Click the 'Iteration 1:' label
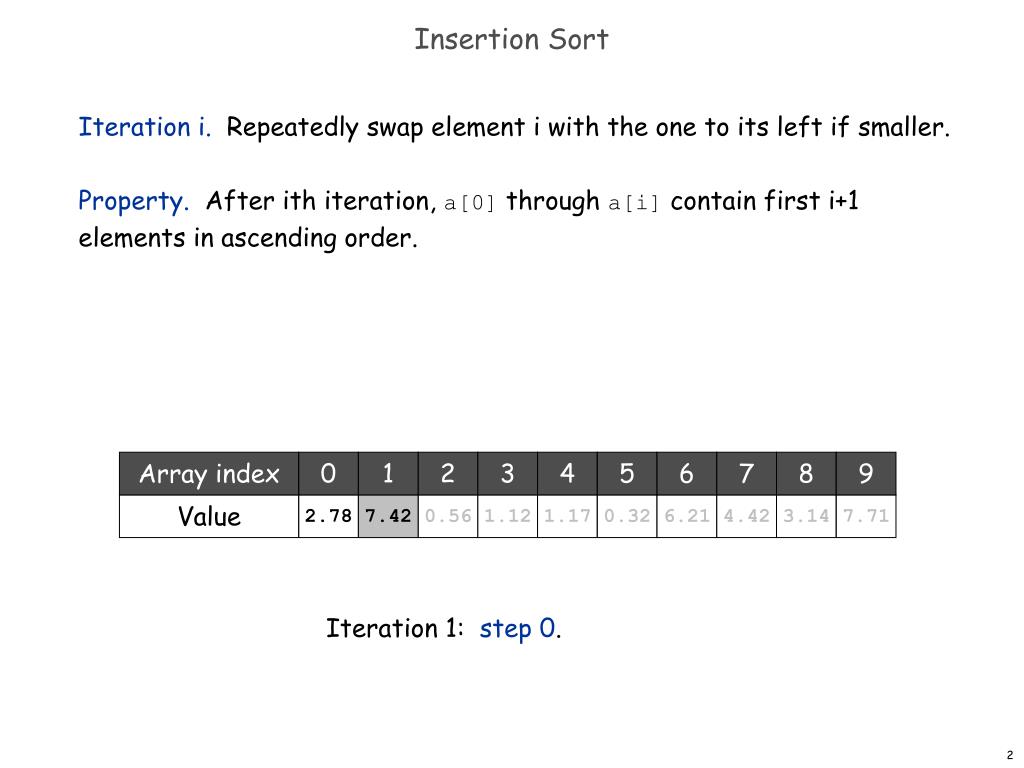This screenshot has height=768, width=1024. (394, 628)
